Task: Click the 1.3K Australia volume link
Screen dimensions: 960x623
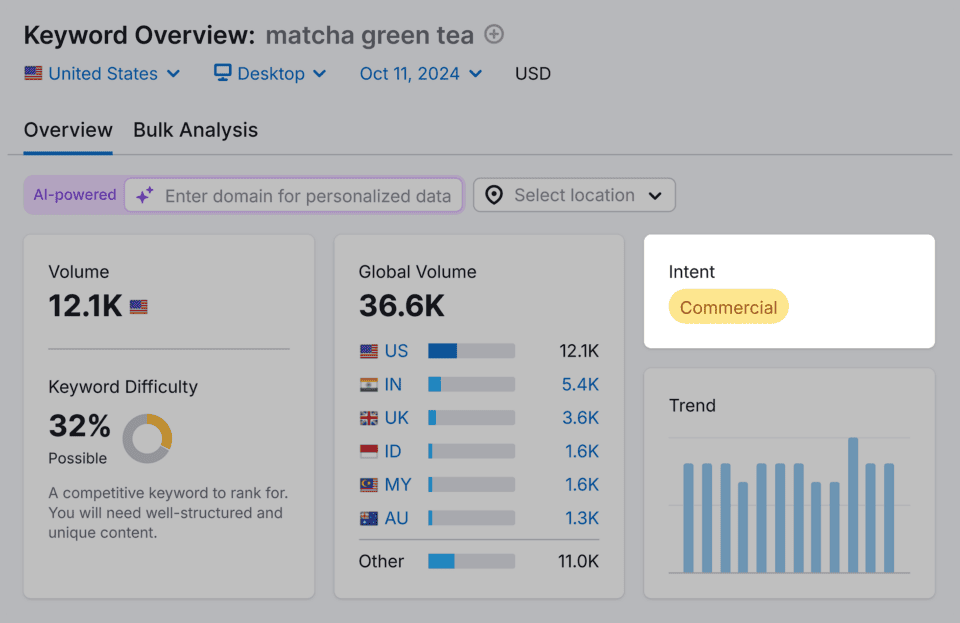Action: click(x=580, y=518)
